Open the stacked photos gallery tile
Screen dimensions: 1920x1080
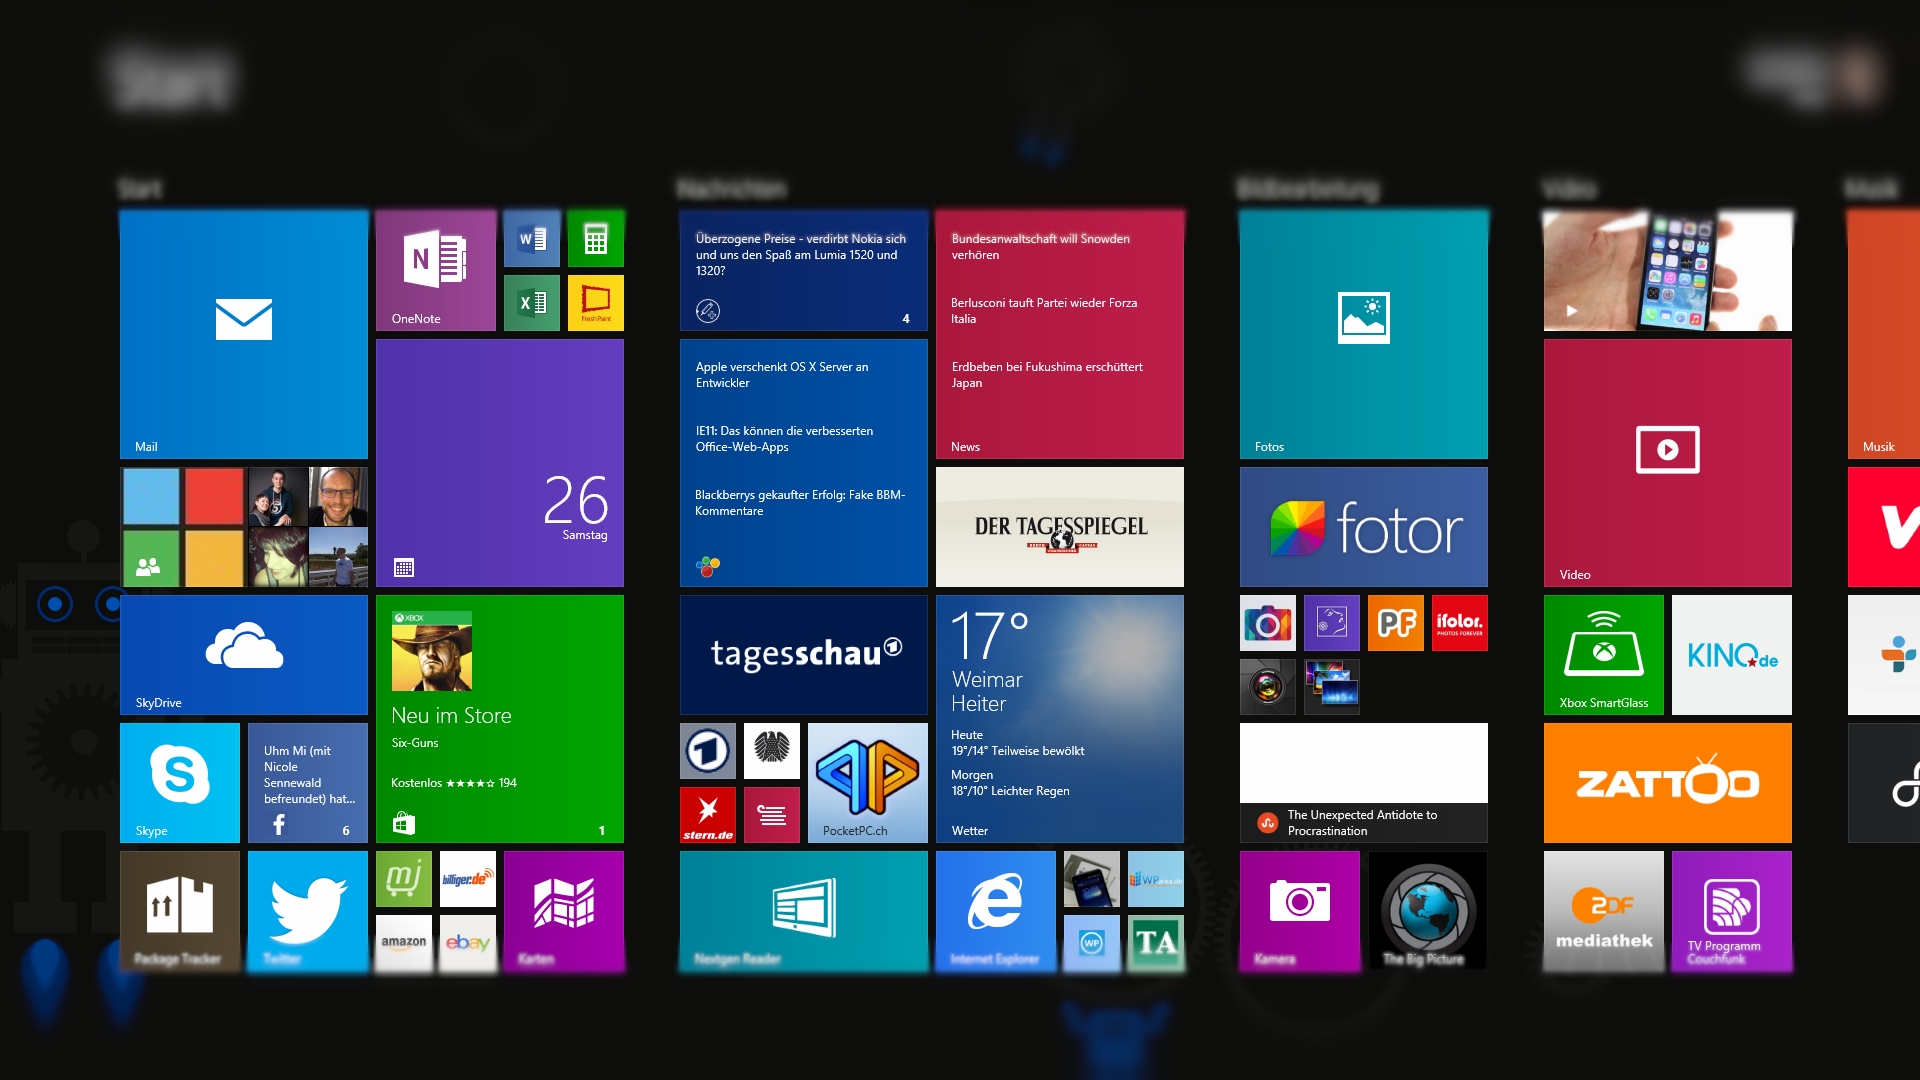pyautogui.click(x=1332, y=687)
